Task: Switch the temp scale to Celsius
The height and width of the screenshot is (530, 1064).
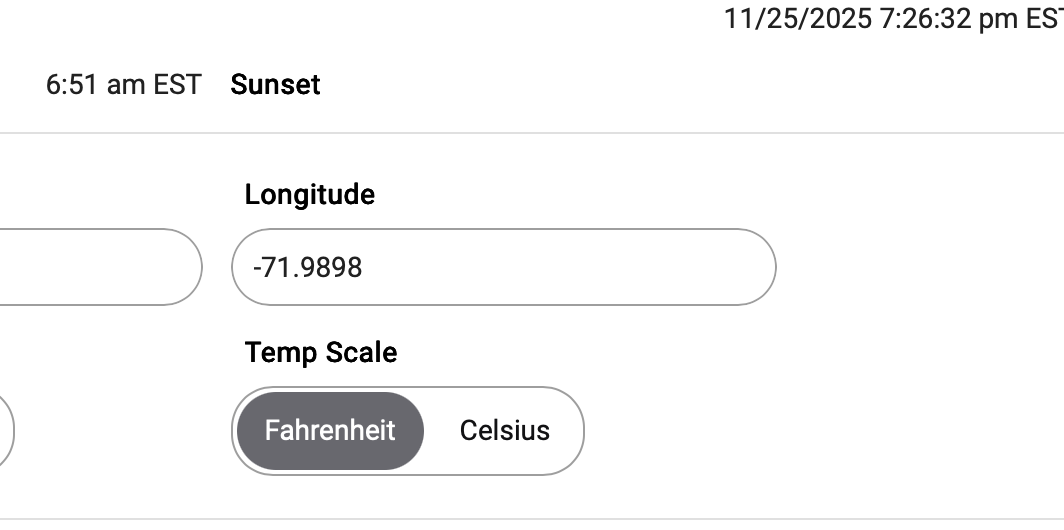Action: tap(504, 431)
